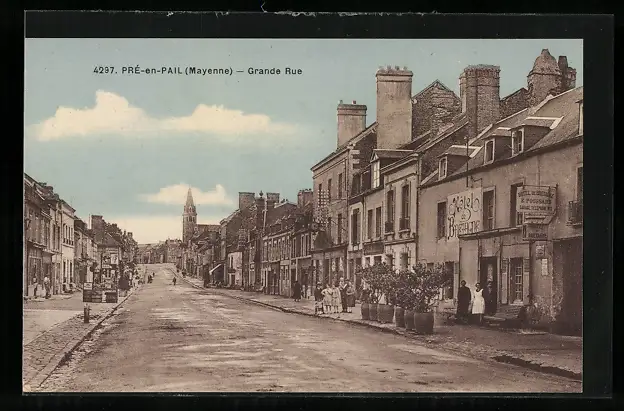
Task: Click the Hotel sign on the building facade
Action: [x=464, y=212]
